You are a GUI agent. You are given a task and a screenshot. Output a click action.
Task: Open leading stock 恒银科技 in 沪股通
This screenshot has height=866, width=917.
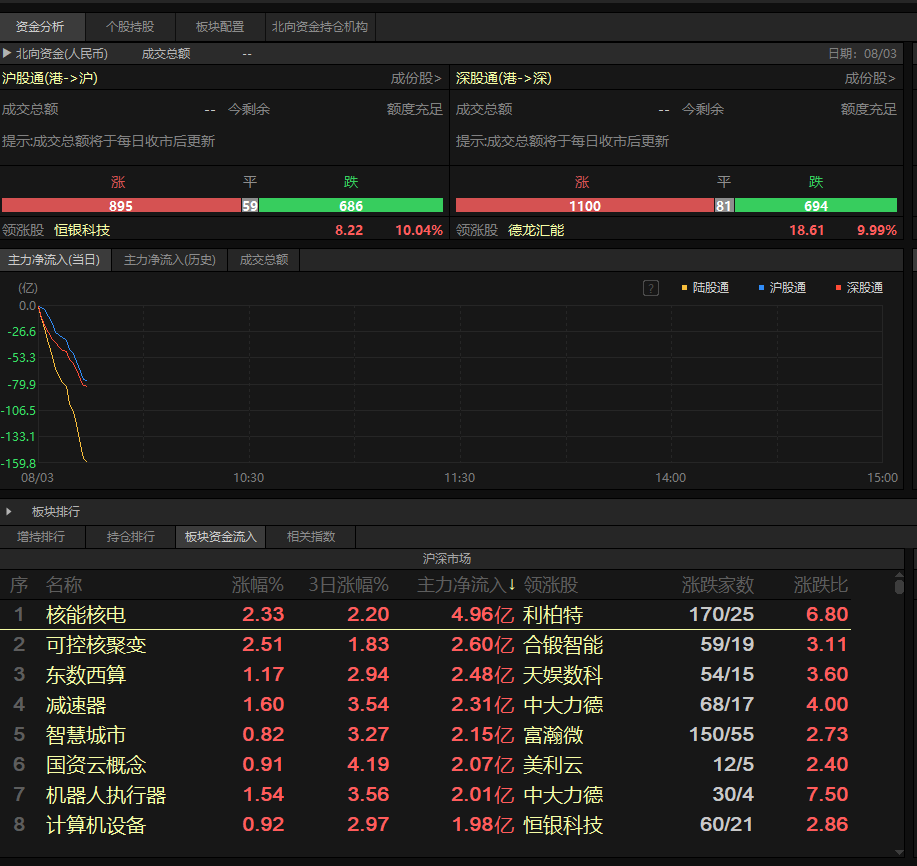click(82, 230)
